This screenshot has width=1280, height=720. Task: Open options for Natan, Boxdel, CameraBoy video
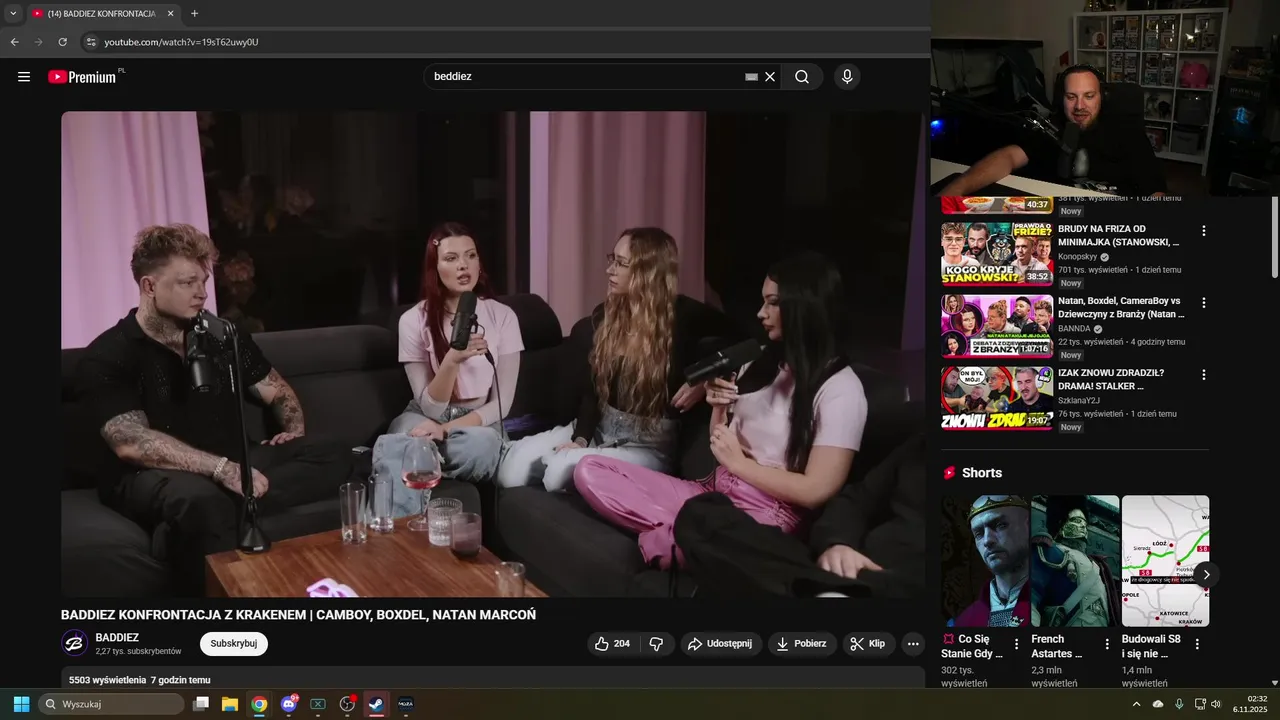(1204, 303)
